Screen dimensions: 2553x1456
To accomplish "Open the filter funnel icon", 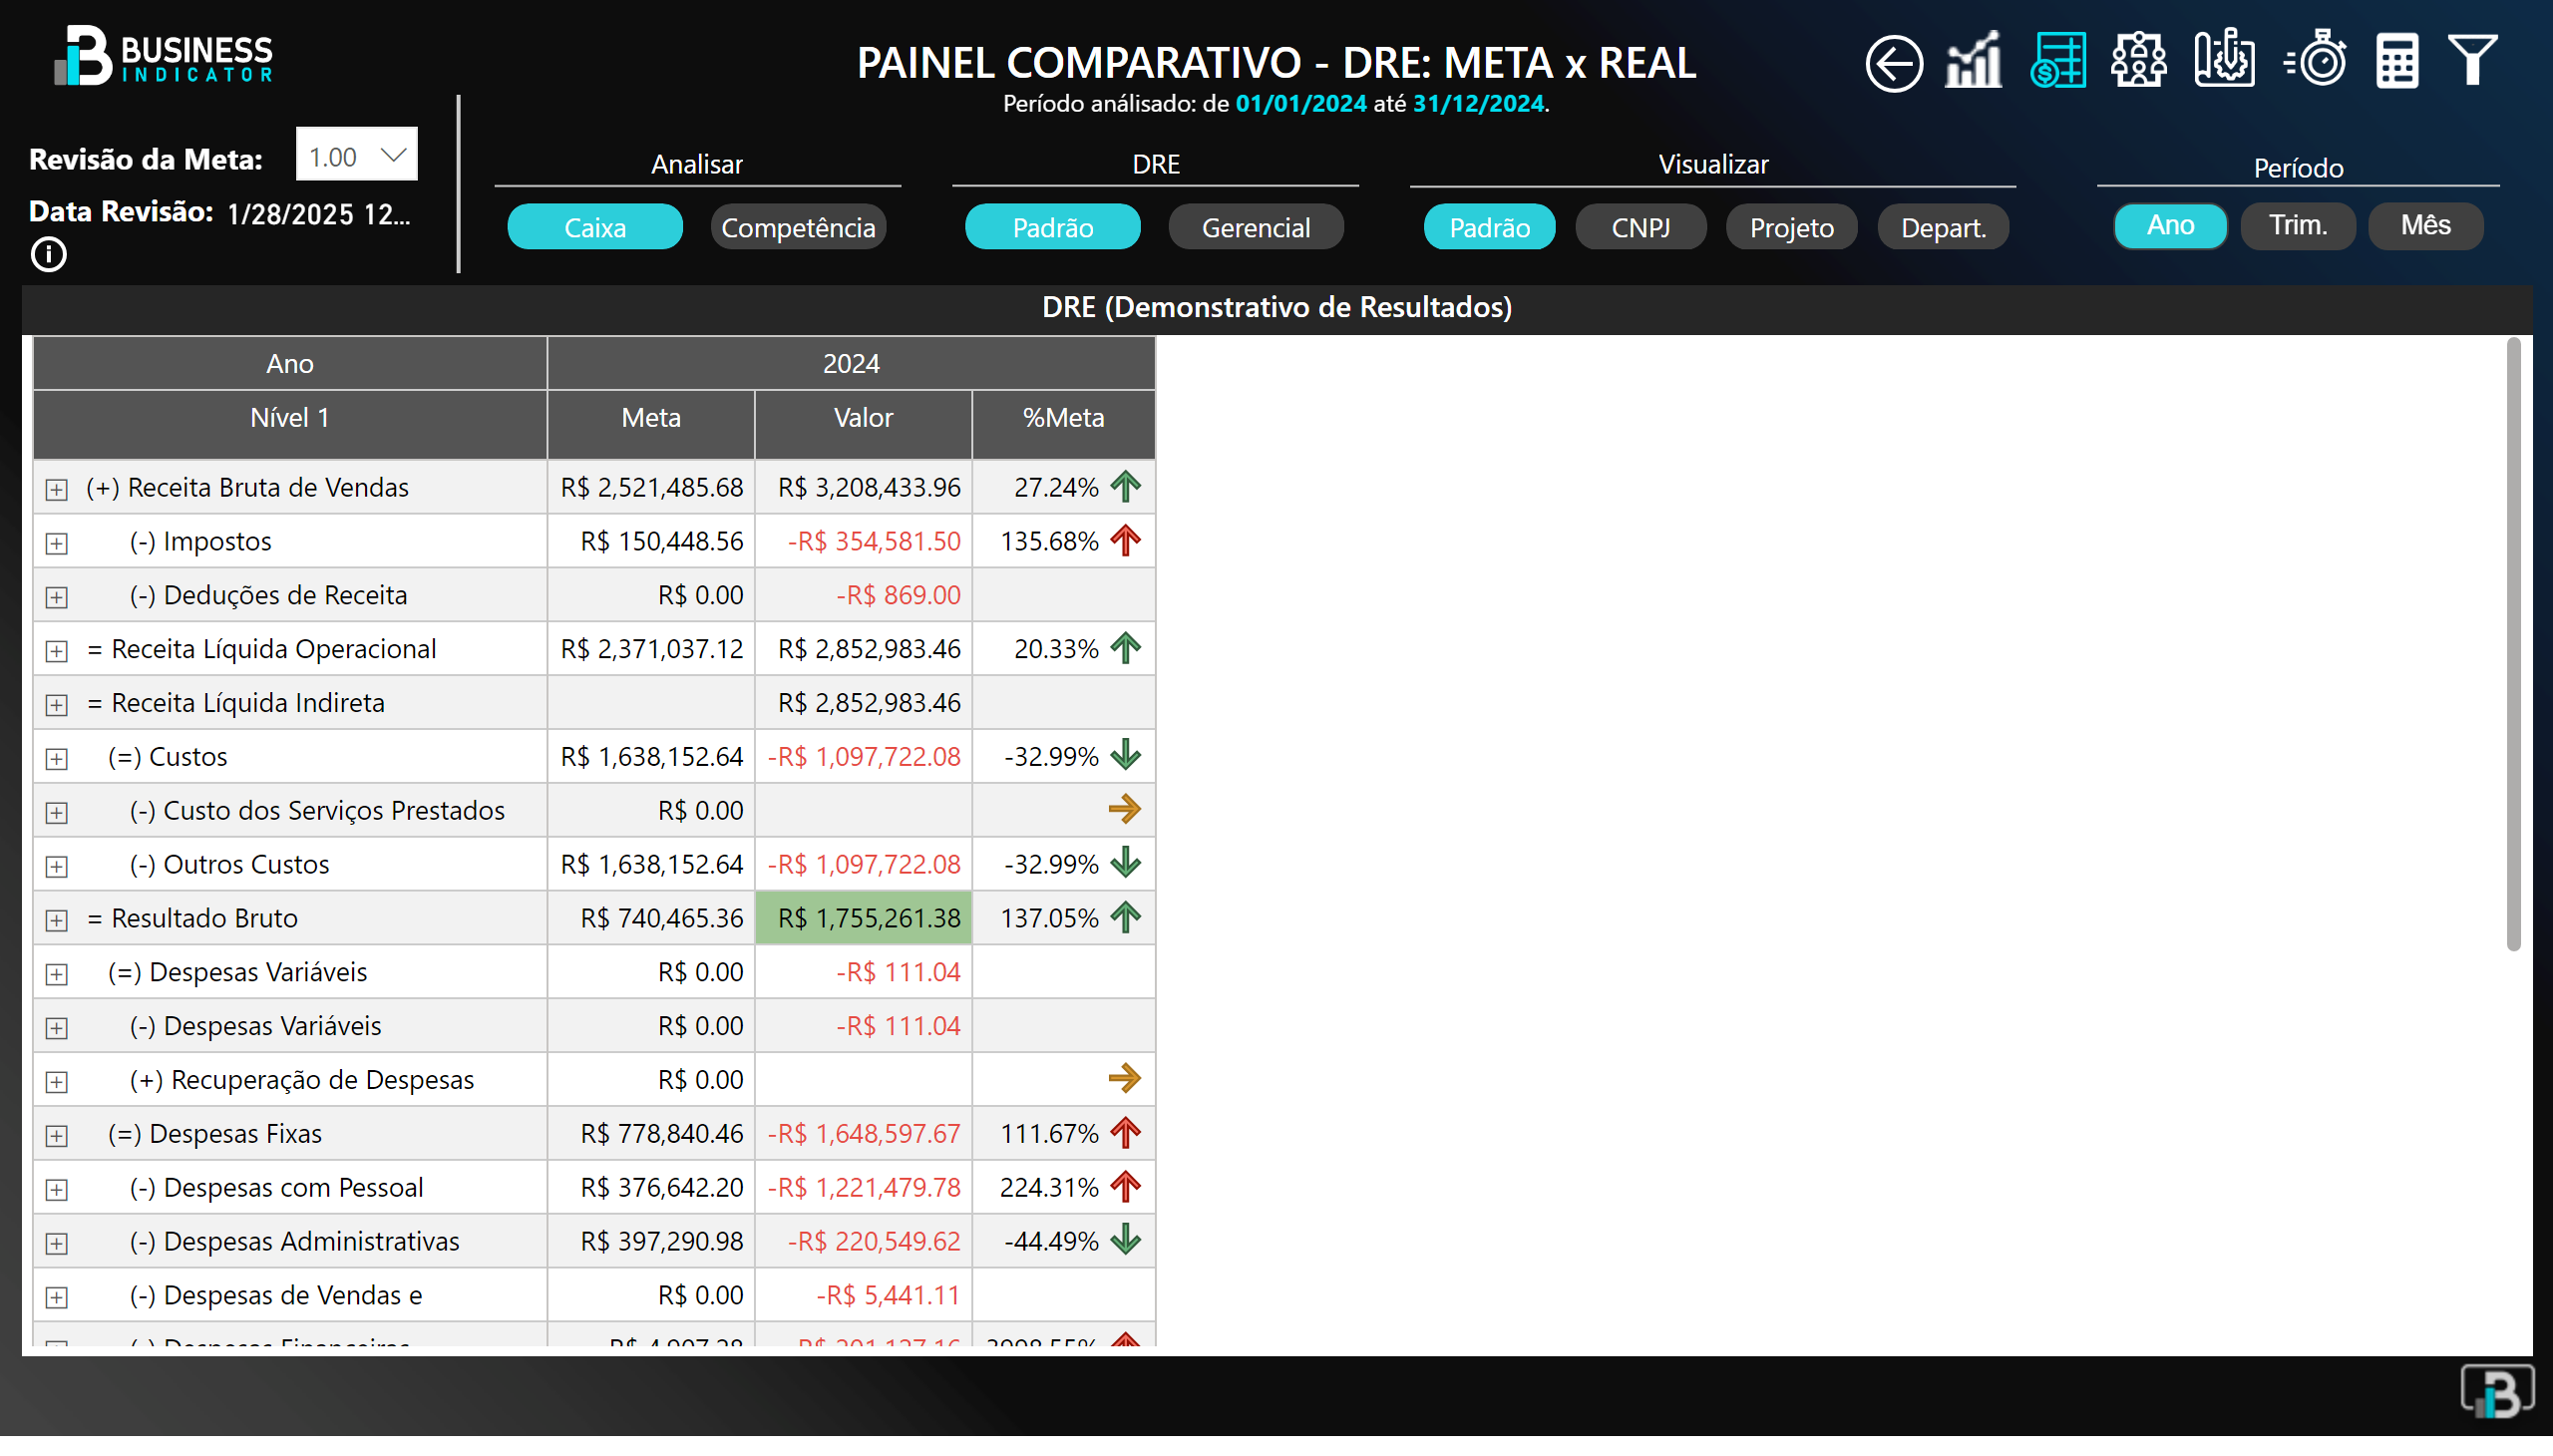I will [x=2472, y=61].
